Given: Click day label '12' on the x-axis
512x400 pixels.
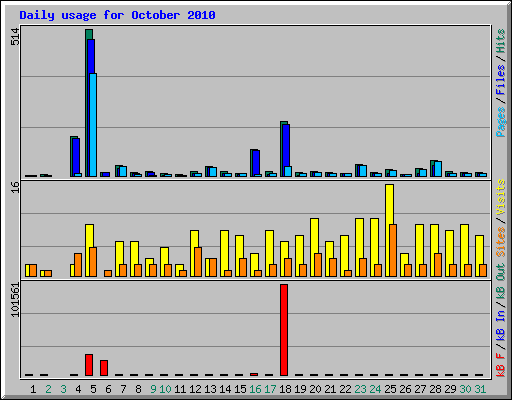Looking at the screenshot, I should click(195, 389).
